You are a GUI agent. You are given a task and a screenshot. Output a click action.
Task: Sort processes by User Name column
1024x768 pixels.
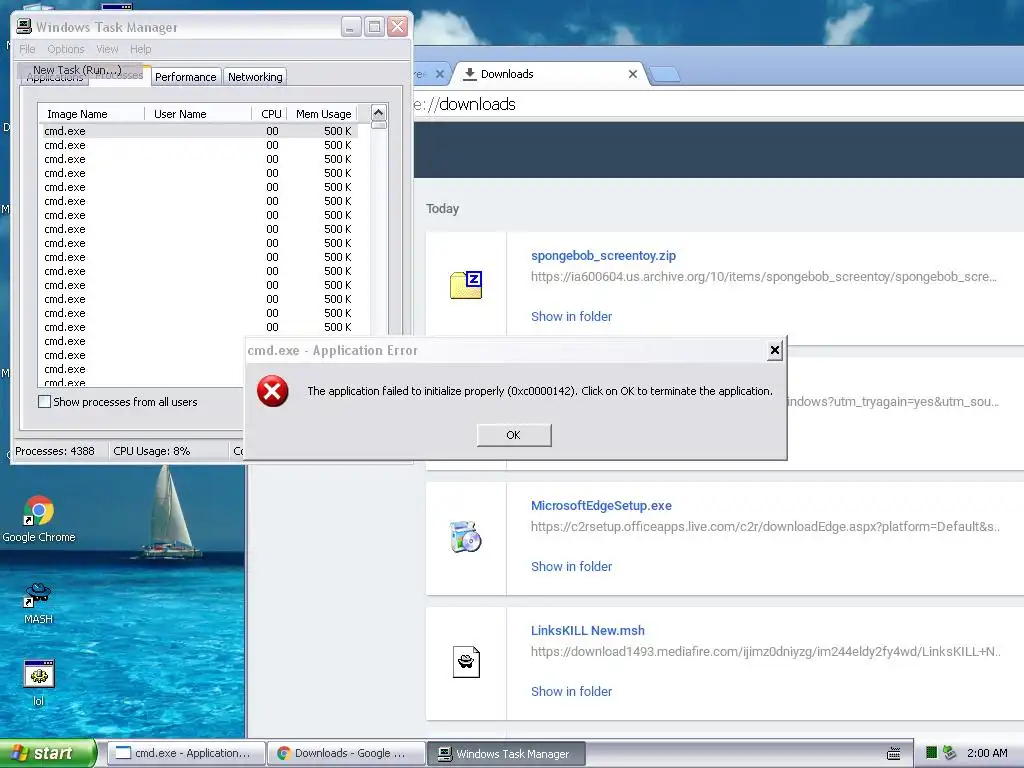click(x=198, y=114)
